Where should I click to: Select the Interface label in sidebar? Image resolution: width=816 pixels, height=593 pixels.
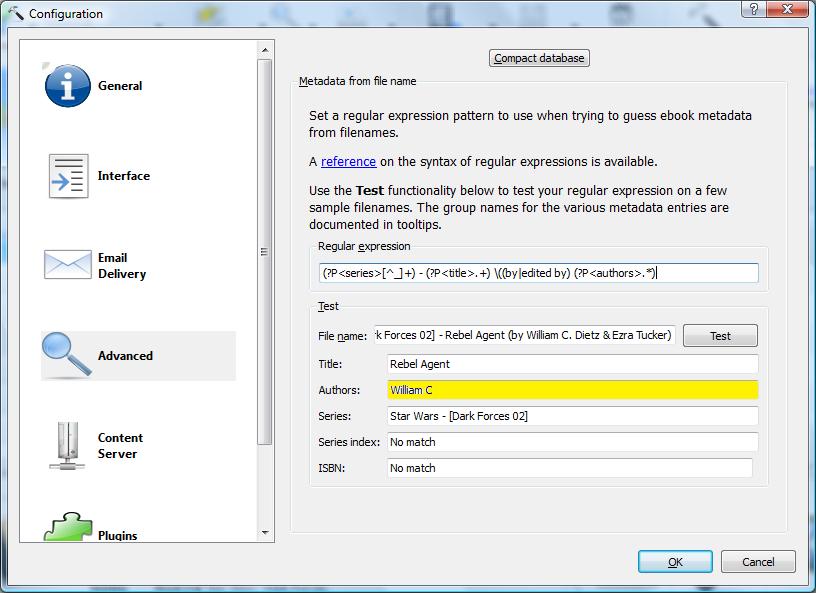124,176
